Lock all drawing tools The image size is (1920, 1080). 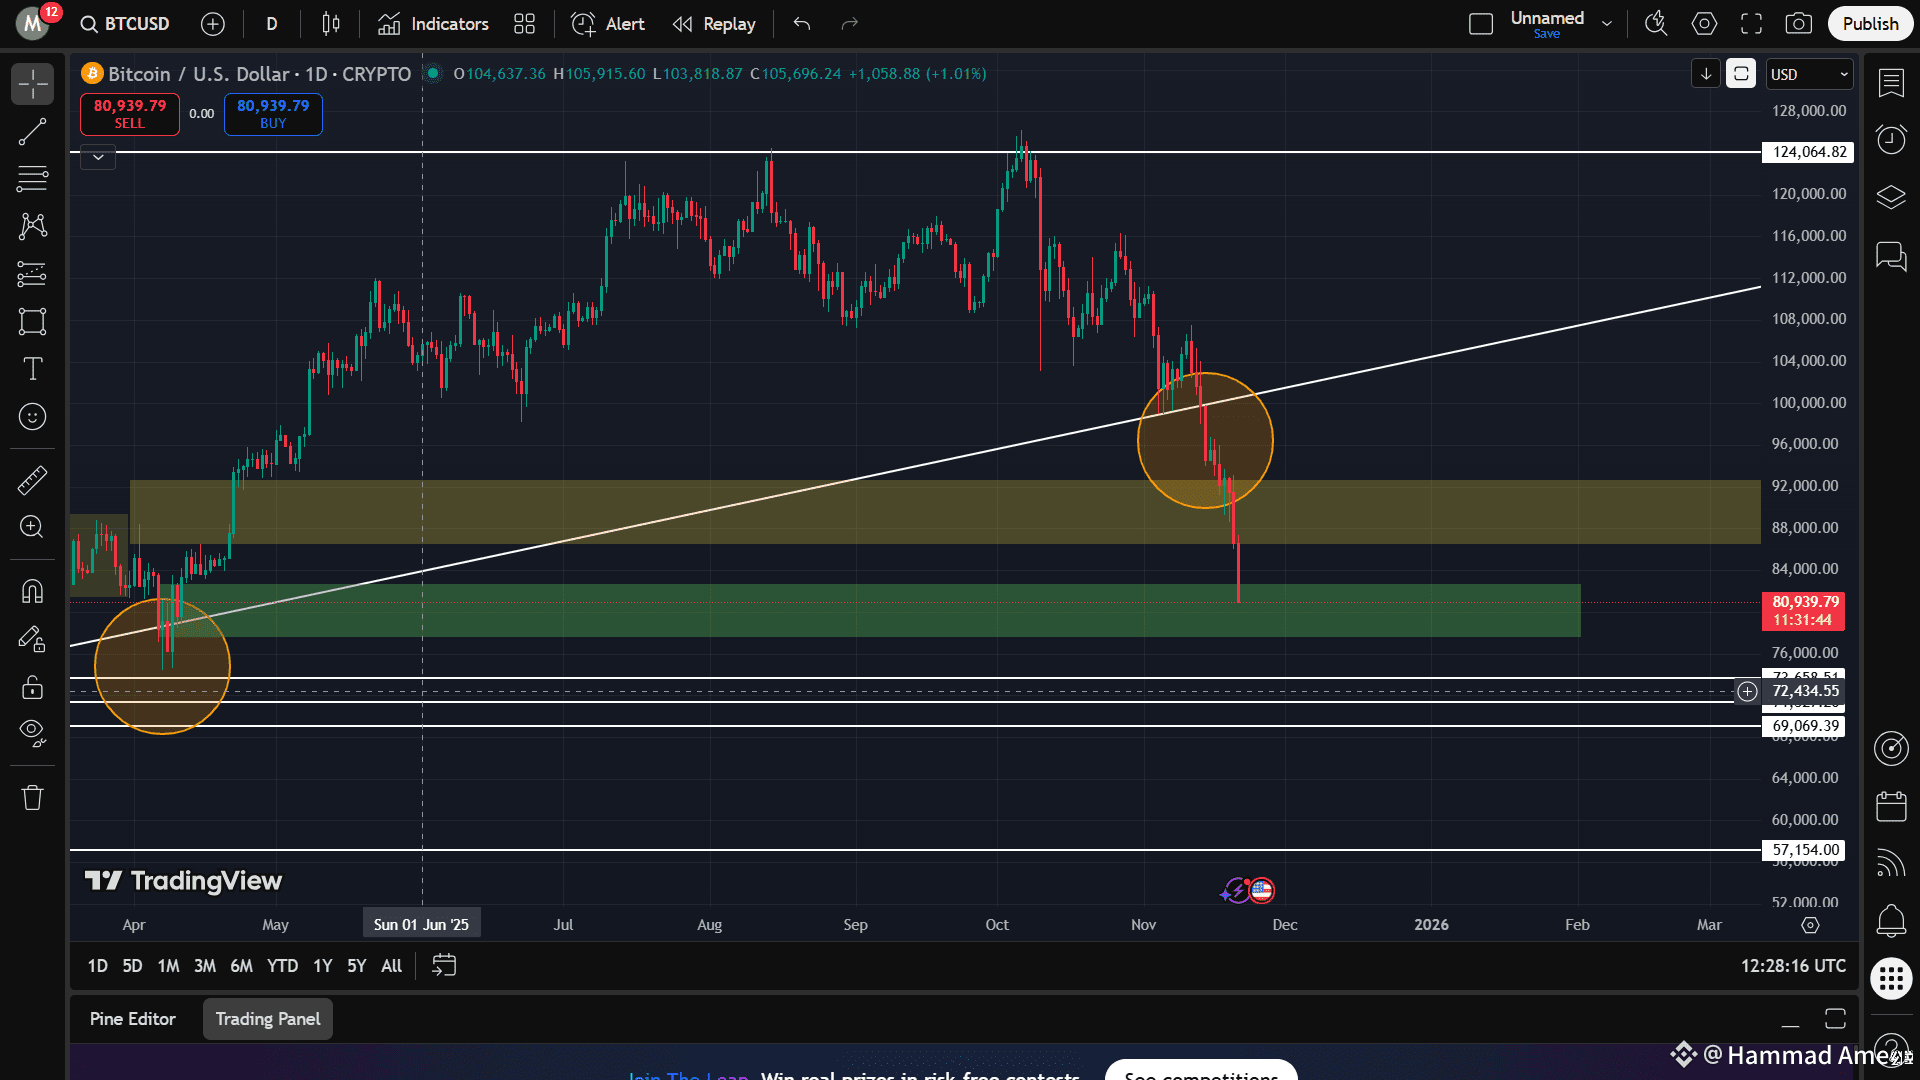point(32,687)
